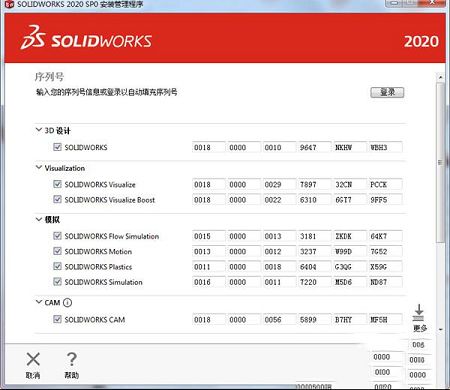The height and width of the screenshot is (390, 450).
Task: Open 帮助 help question mark icon
Action: pos(71,359)
